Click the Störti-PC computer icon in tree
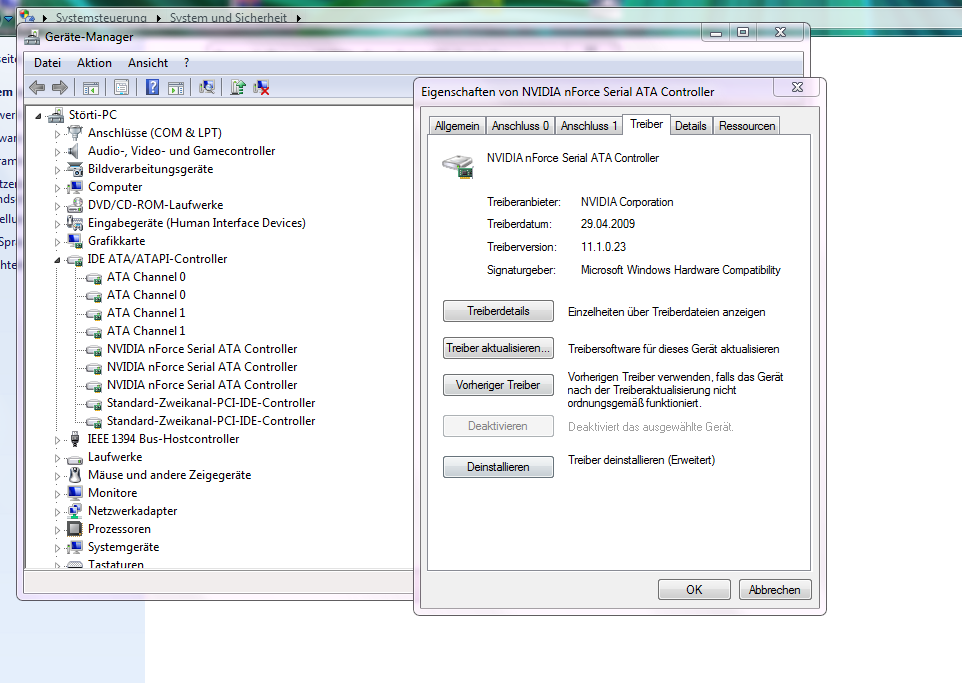This screenshot has width=962, height=683. tap(56, 115)
